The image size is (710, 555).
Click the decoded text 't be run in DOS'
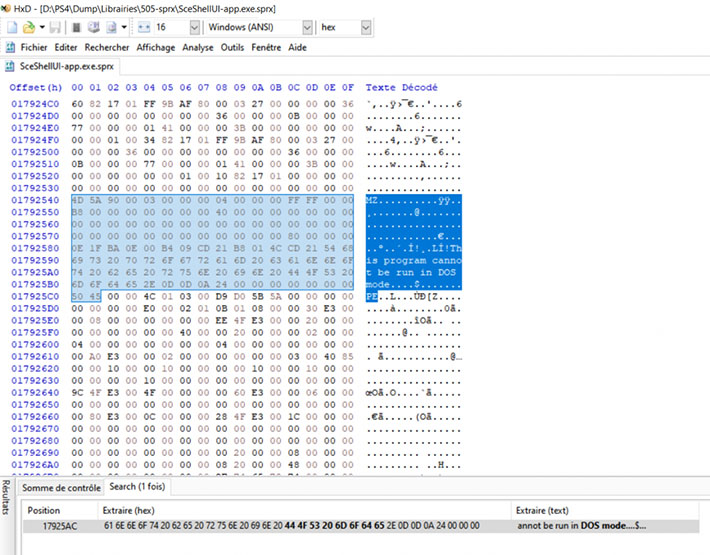(x=411, y=273)
